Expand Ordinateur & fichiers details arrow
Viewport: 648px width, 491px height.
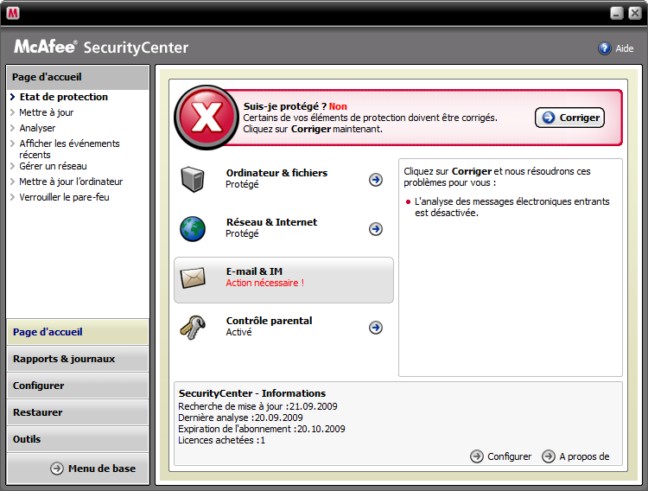pyautogui.click(x=376, y=179)
